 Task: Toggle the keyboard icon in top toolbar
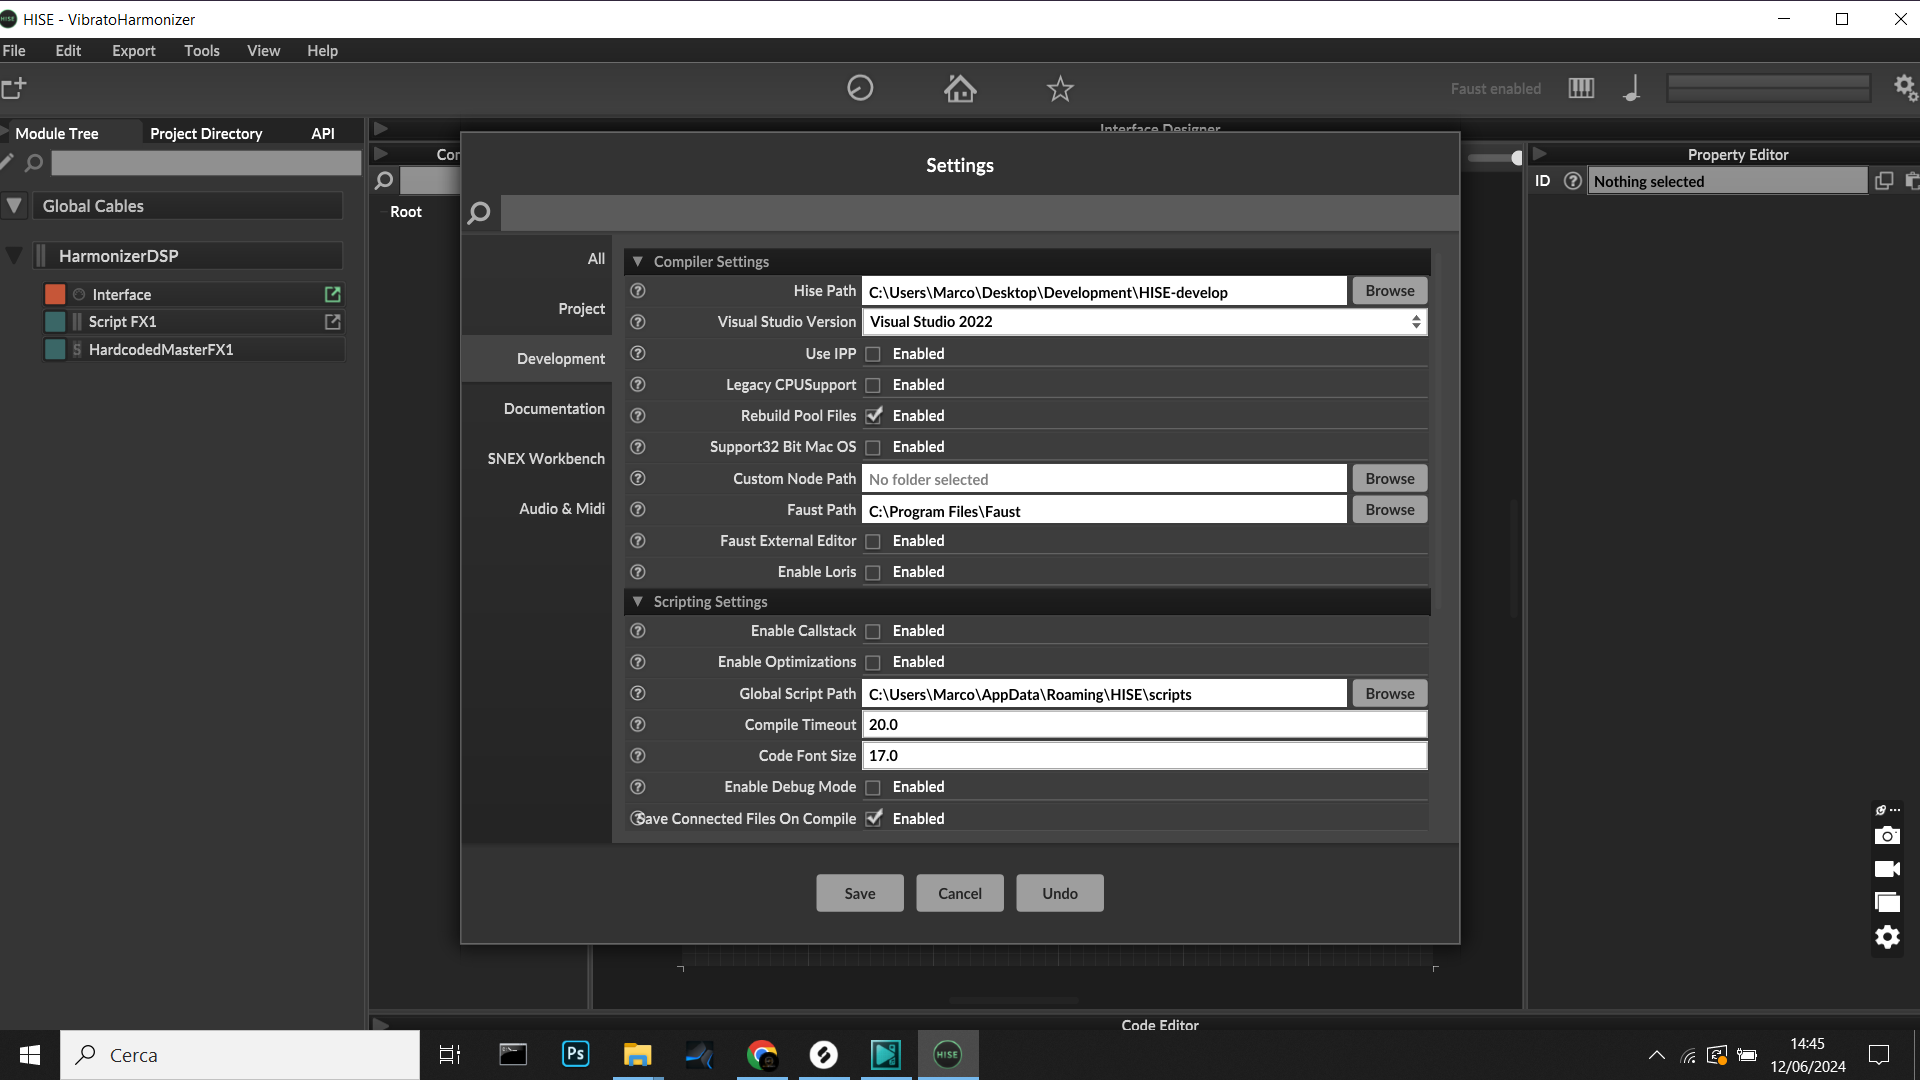tap(1581, 88)
